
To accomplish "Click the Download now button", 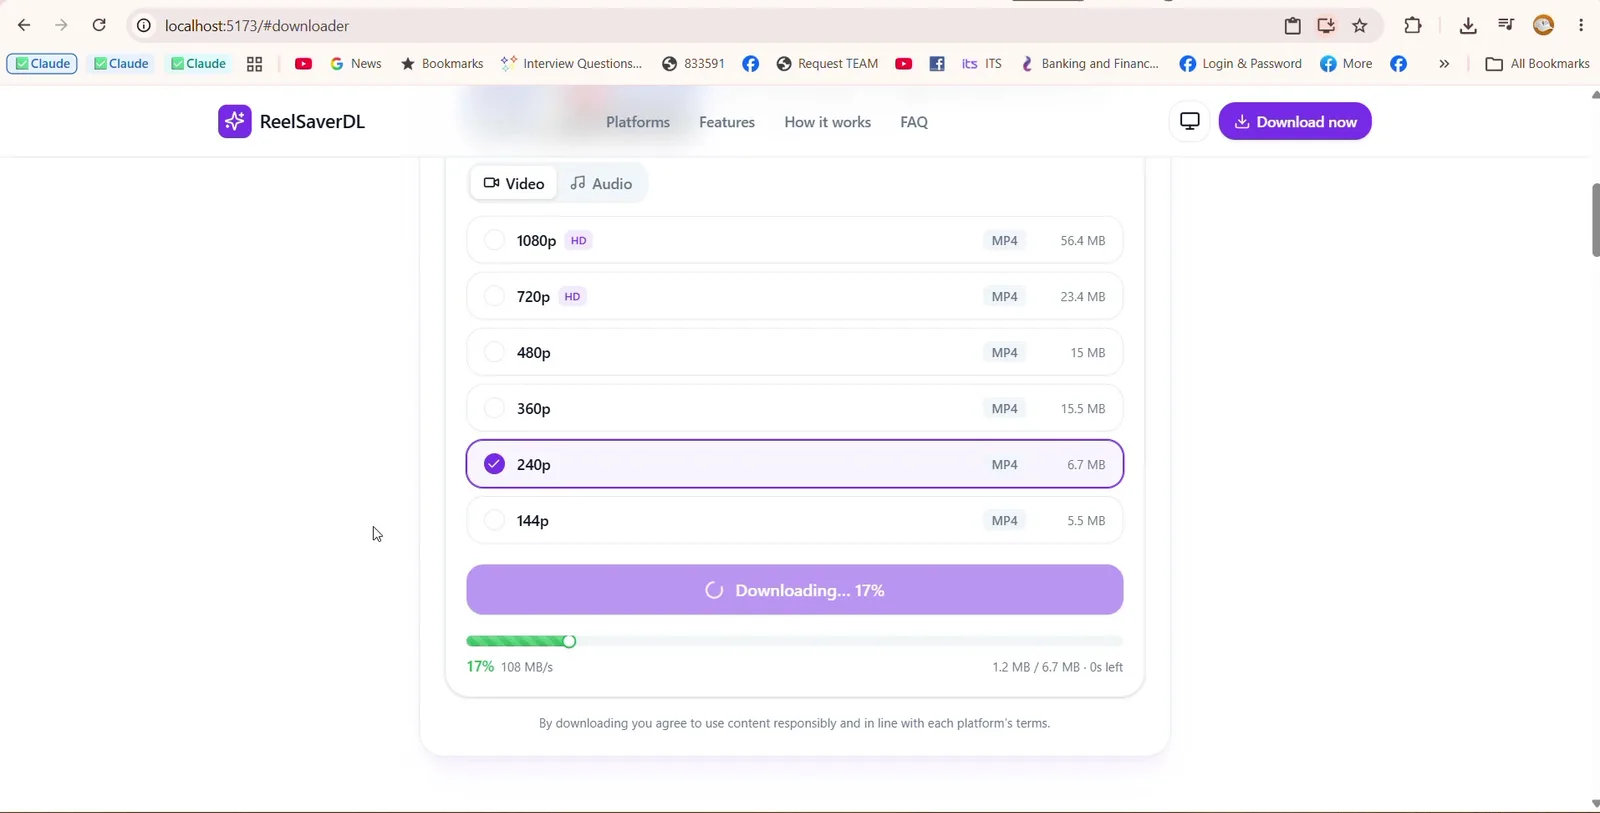I will point(1295,122).
